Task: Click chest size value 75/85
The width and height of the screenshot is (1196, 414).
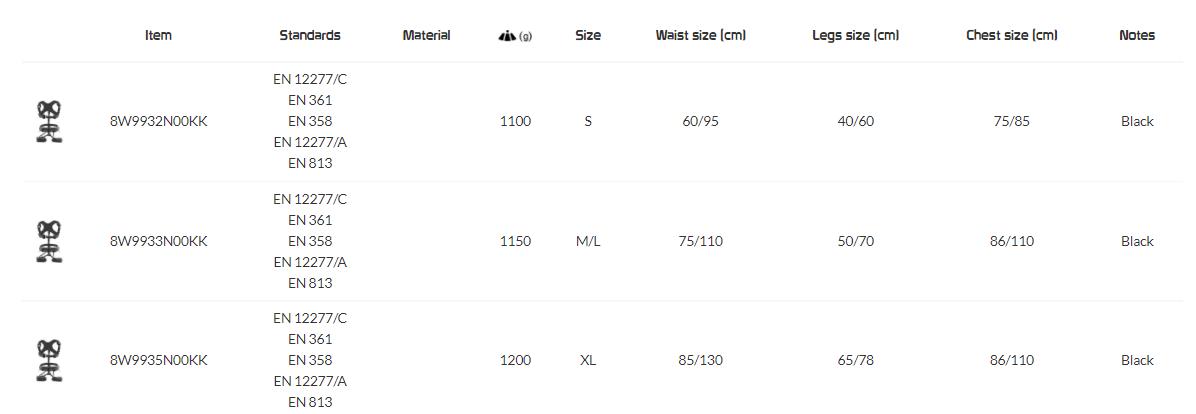Action: click(x=1011, y=122)
